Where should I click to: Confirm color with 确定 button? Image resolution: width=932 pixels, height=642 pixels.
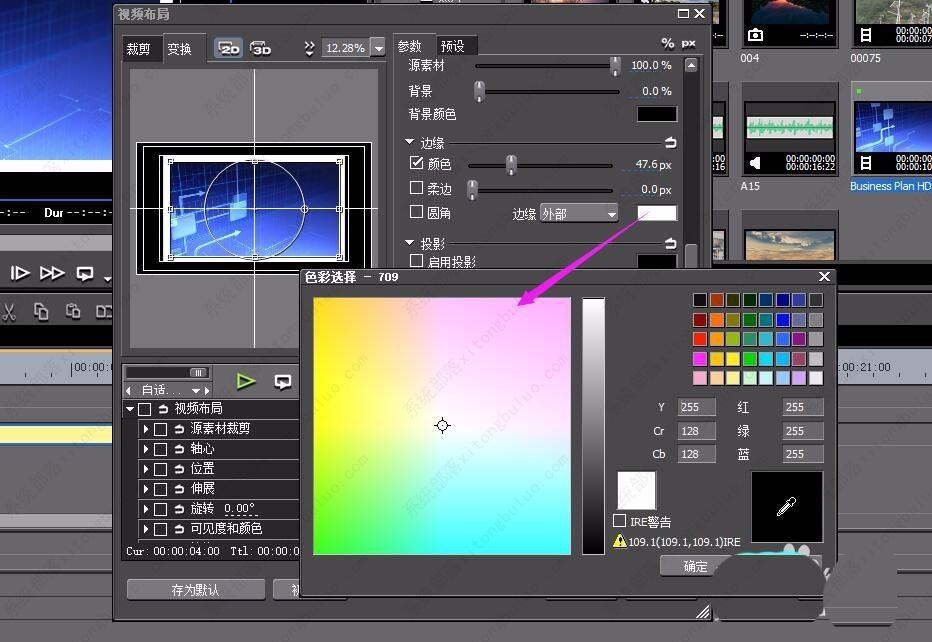pos(695,566)
